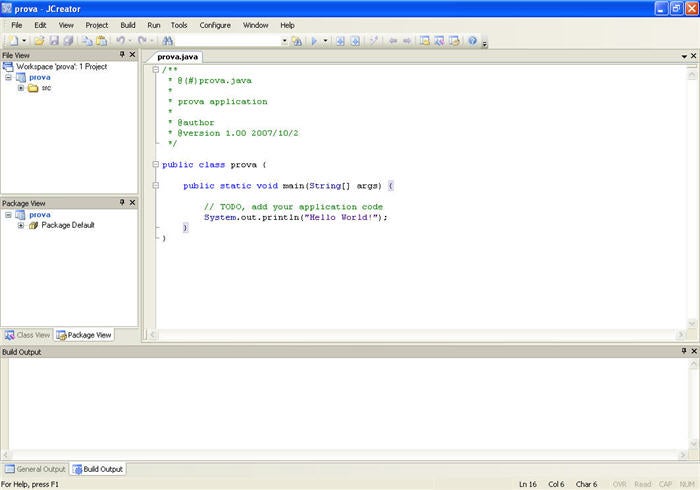Create a new file with toolbar icon
This screenshot has height=490, width=700.
(x=13, y=41)
